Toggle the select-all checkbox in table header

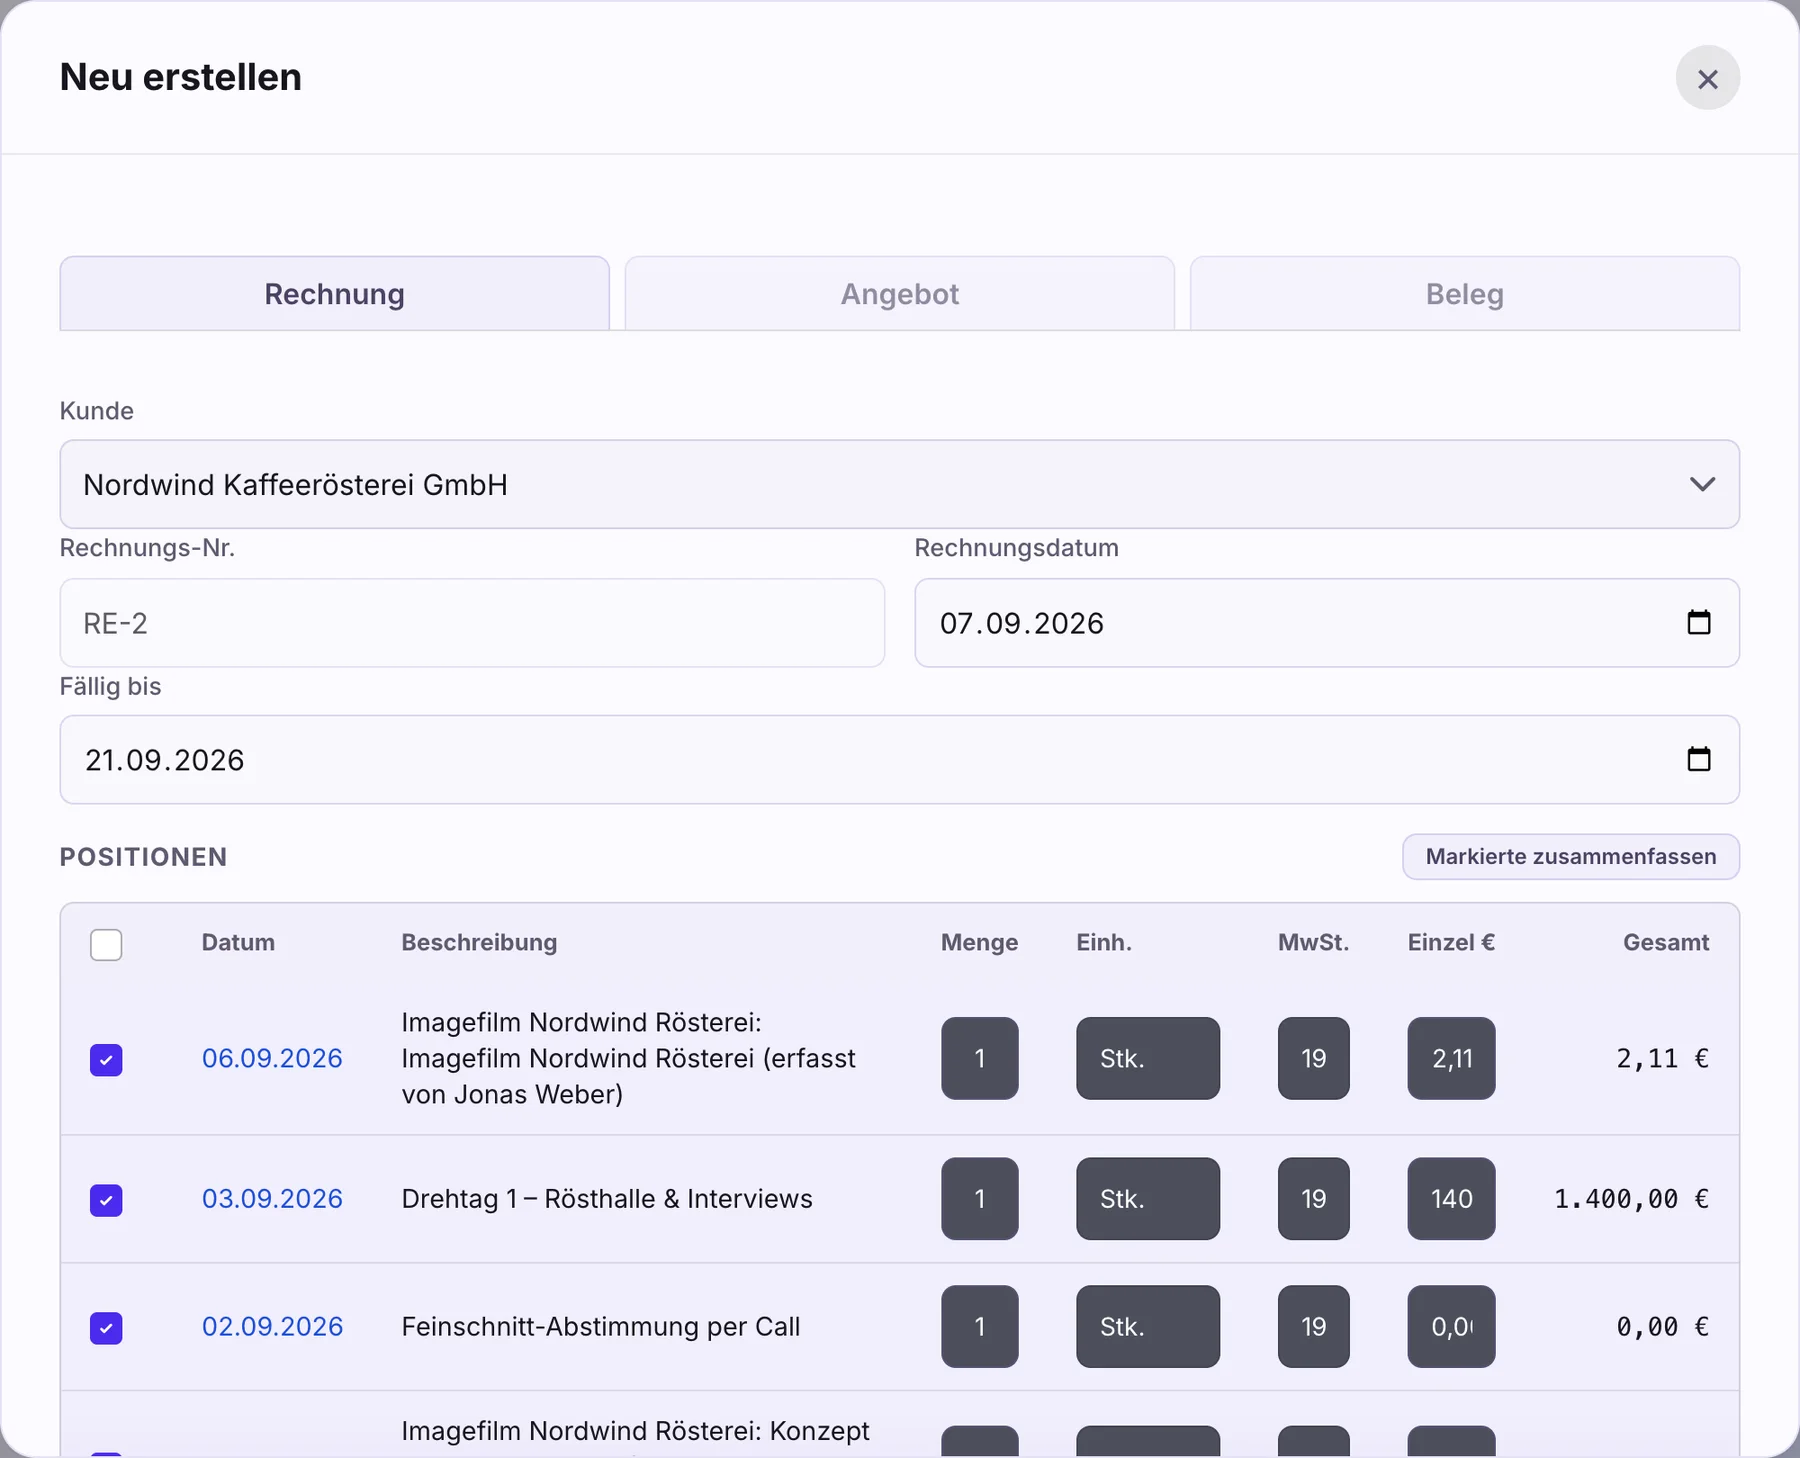point(106,944)
